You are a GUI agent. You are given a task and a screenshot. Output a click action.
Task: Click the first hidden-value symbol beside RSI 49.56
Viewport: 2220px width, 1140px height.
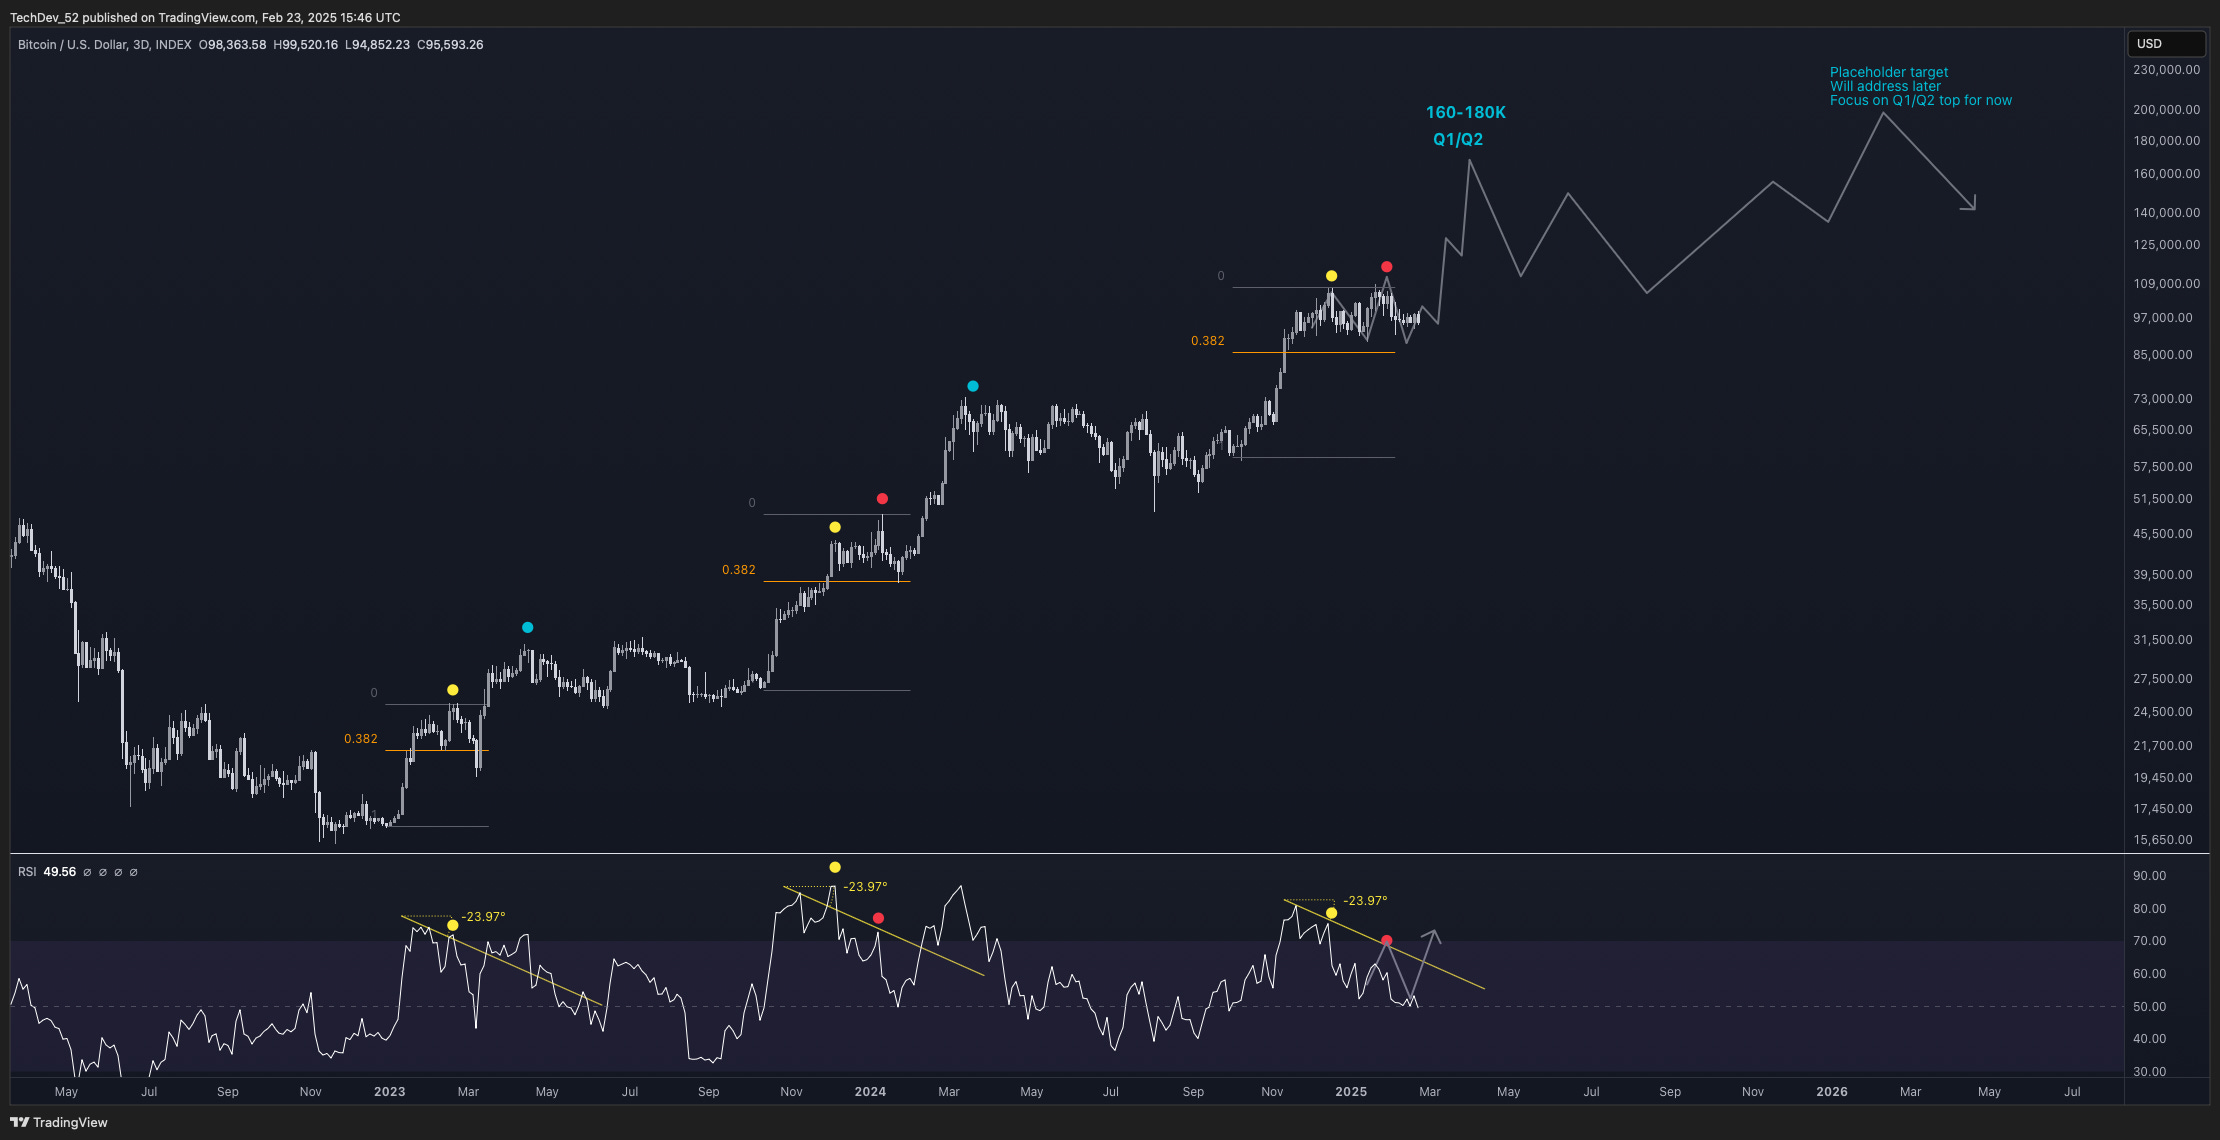point(87,872)
